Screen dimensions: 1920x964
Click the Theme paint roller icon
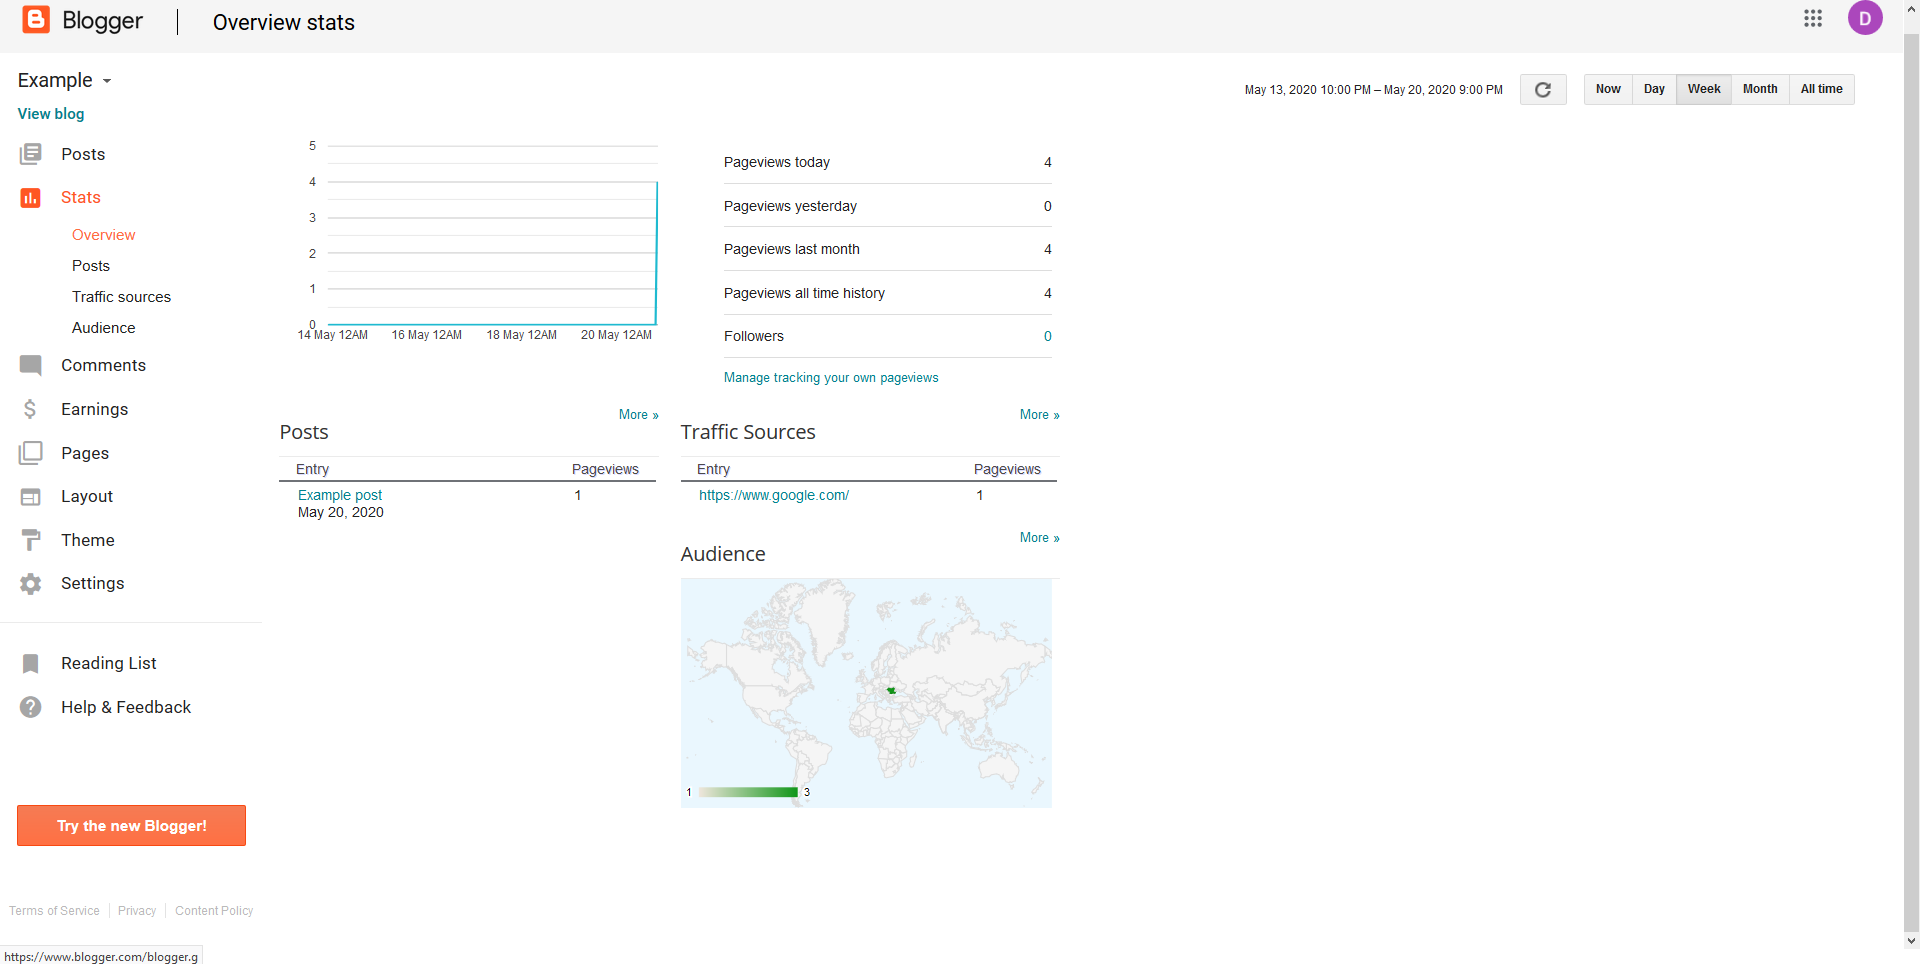31,540
